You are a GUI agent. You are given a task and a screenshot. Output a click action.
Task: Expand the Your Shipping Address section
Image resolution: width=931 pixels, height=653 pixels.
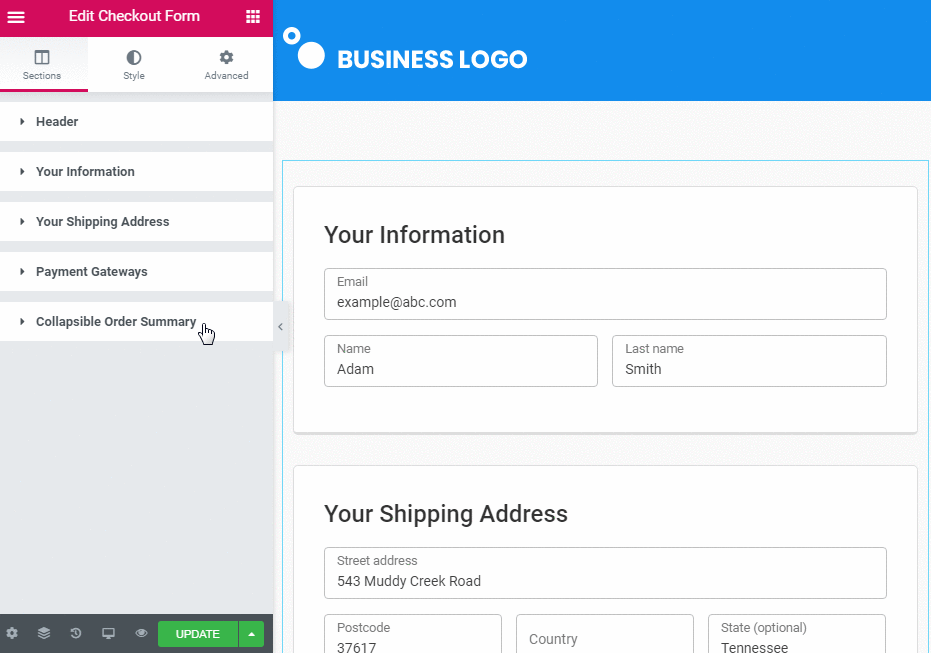[x=137, y=221]
